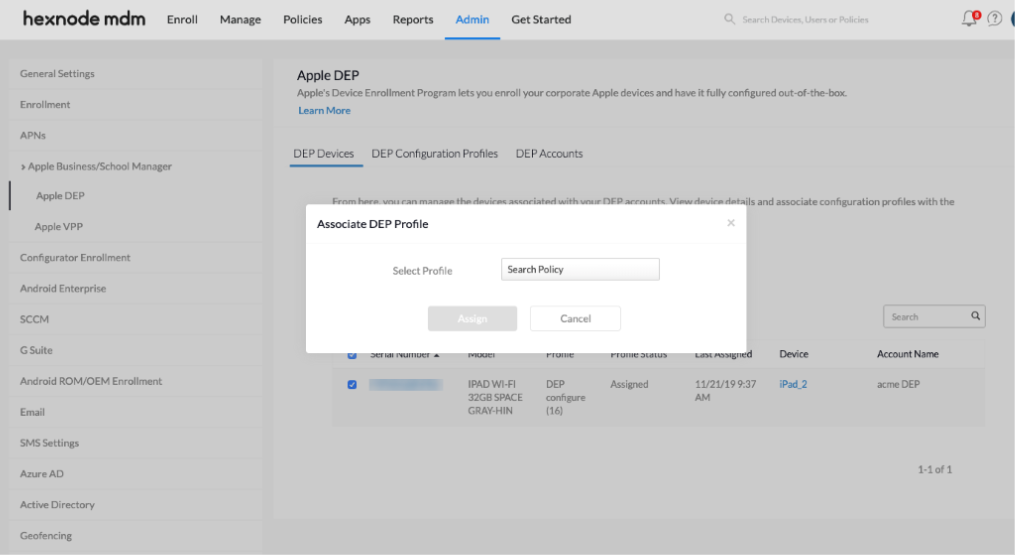The width and height of the screenshot is (1016, 556).
Task: Click the Device column header
Action: tap(794, 354)
